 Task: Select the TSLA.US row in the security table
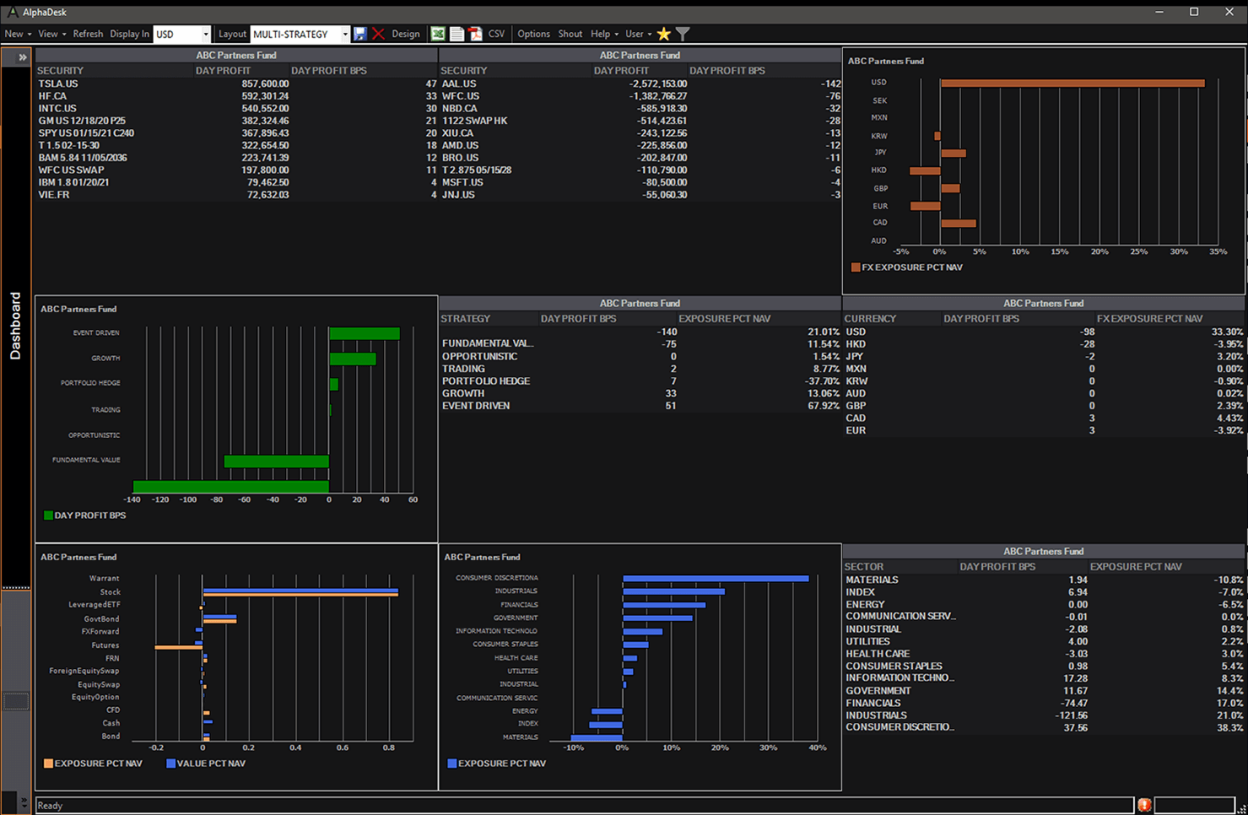(x=57, y=84)
